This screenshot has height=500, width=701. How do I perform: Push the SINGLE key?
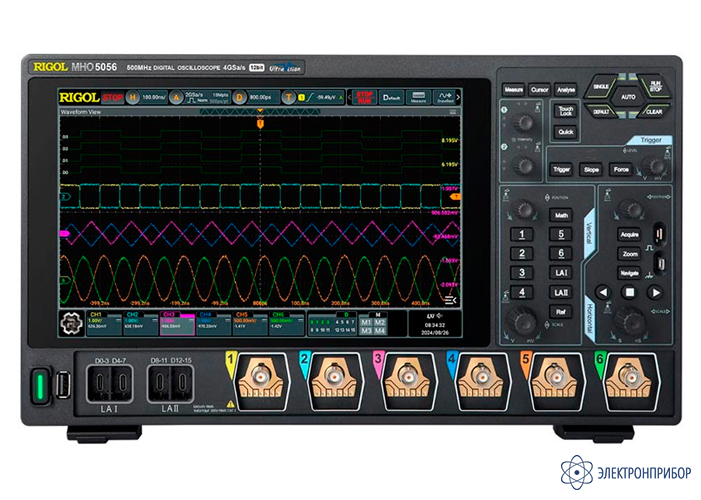pos(600,86)
